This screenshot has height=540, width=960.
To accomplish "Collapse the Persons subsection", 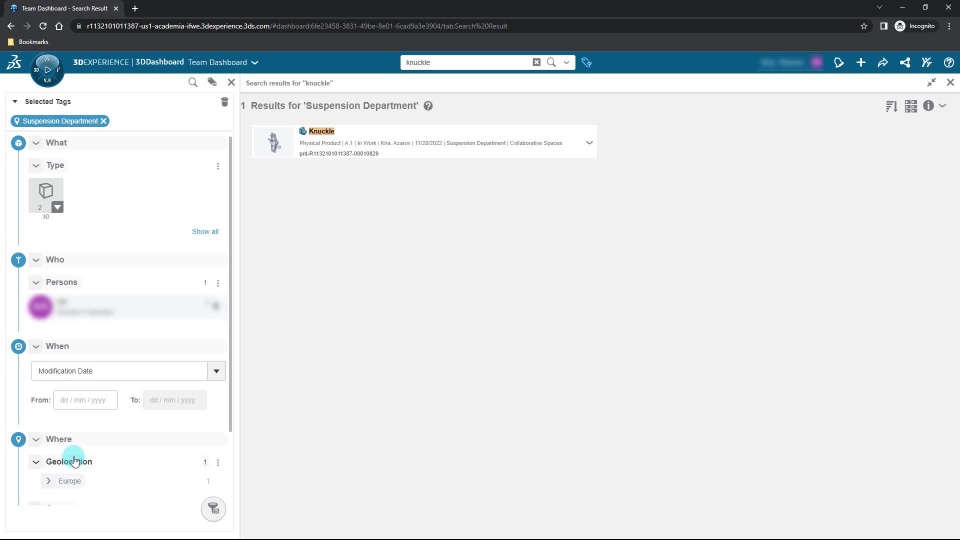I will coord(36,282).
